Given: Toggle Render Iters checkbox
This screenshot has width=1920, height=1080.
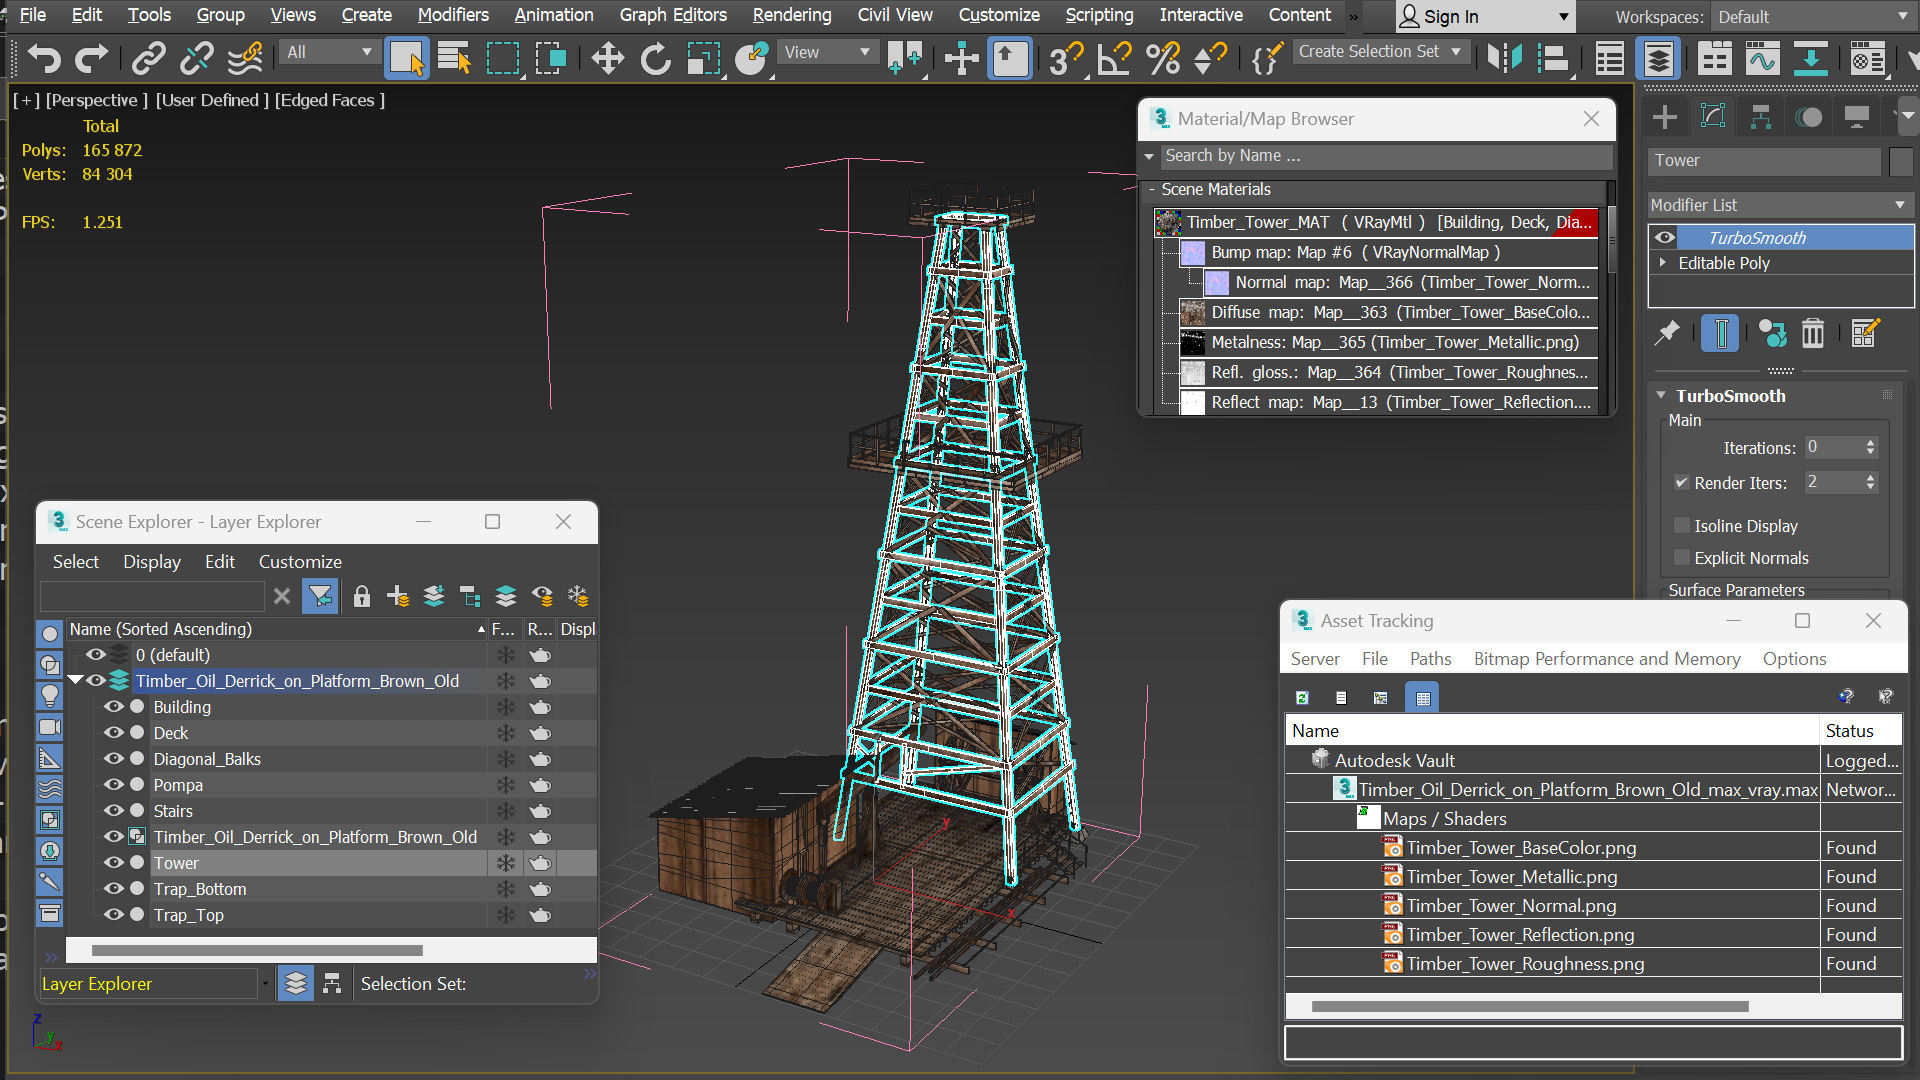Looking at the screenshot, I should 1682,482.
